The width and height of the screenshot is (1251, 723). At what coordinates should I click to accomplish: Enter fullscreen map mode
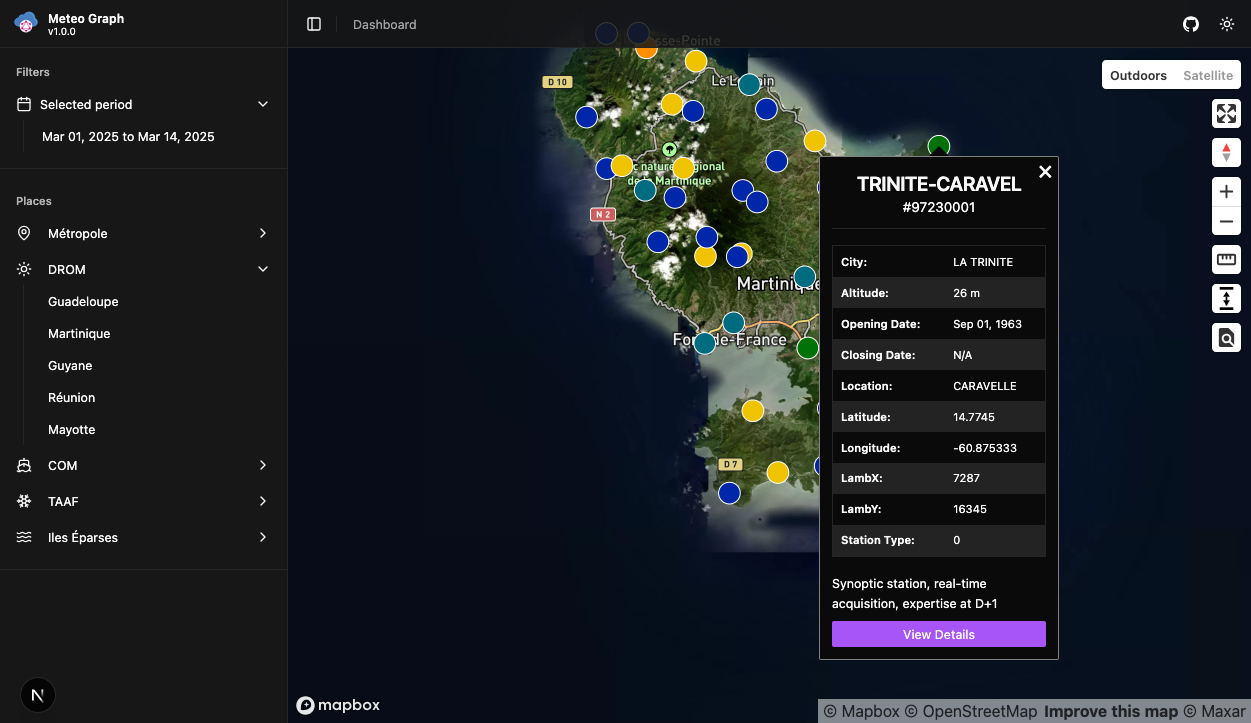pyautogui.click(x=1226, y=113)
